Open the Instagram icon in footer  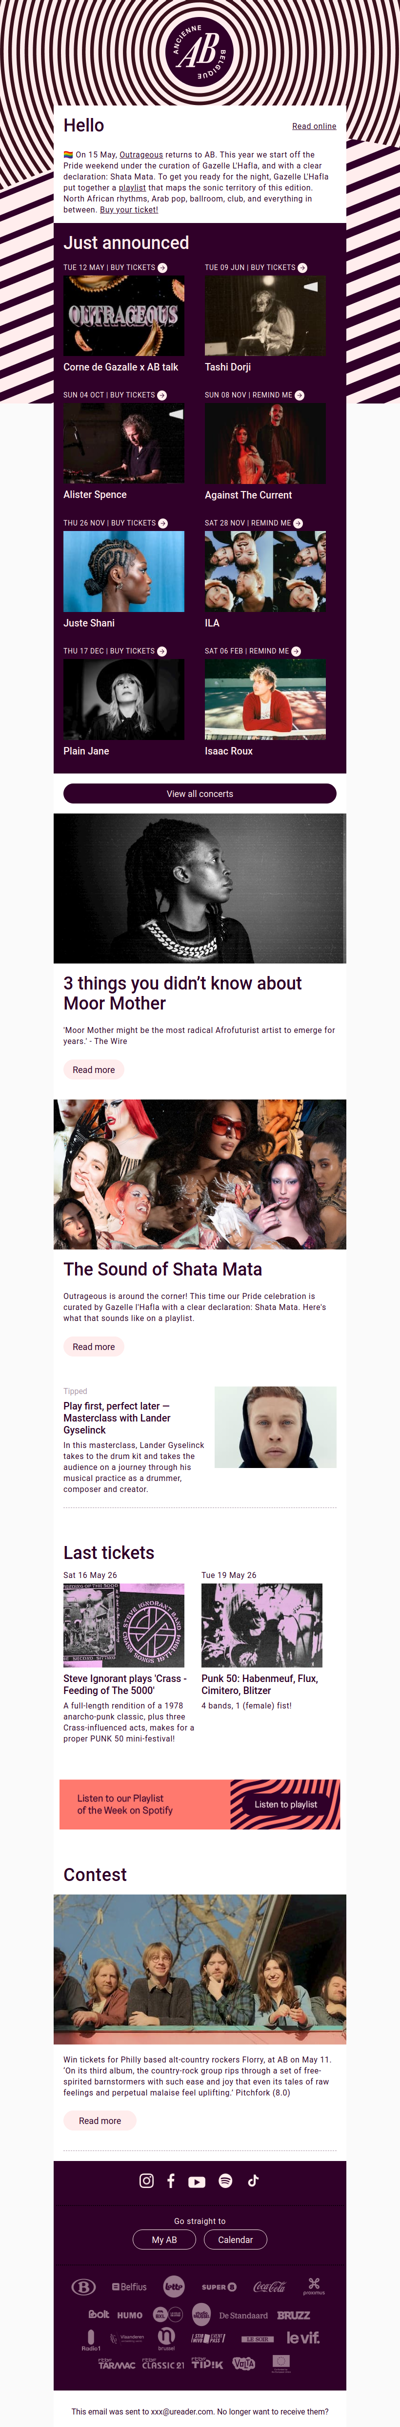click(147, 2180)
